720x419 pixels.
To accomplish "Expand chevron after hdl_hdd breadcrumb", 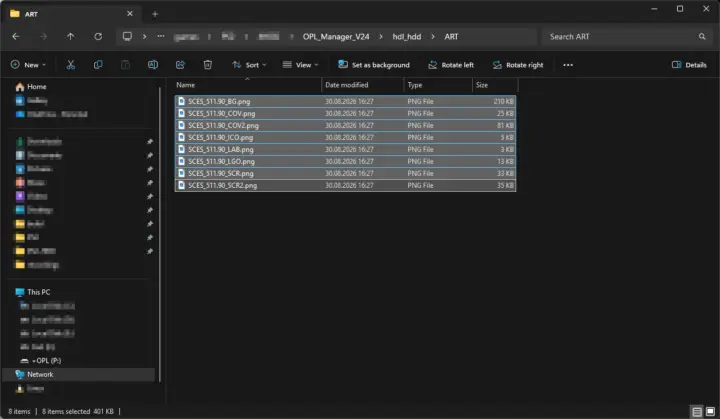I will coord(433,36).
